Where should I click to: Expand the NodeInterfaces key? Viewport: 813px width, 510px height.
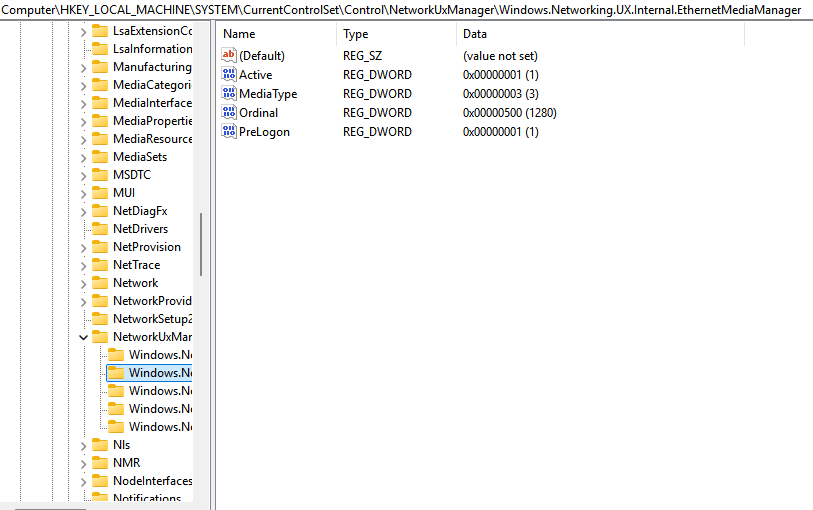(83, 482)
